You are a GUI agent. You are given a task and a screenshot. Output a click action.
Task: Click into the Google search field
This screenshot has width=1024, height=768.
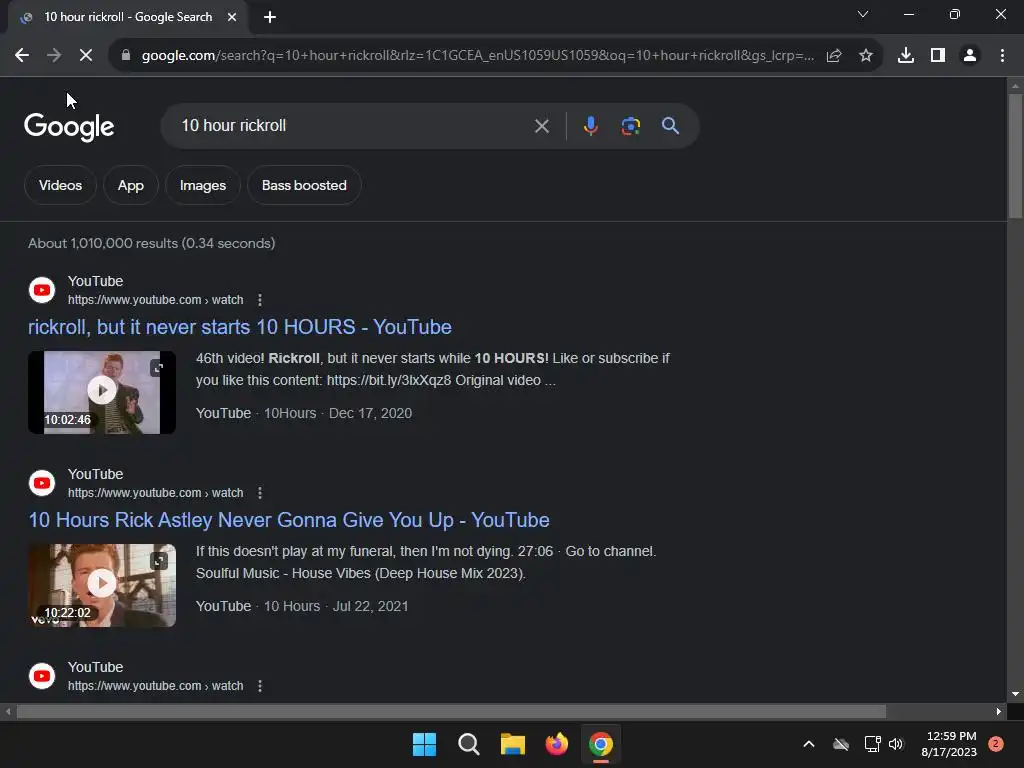(x=353, y=125)
